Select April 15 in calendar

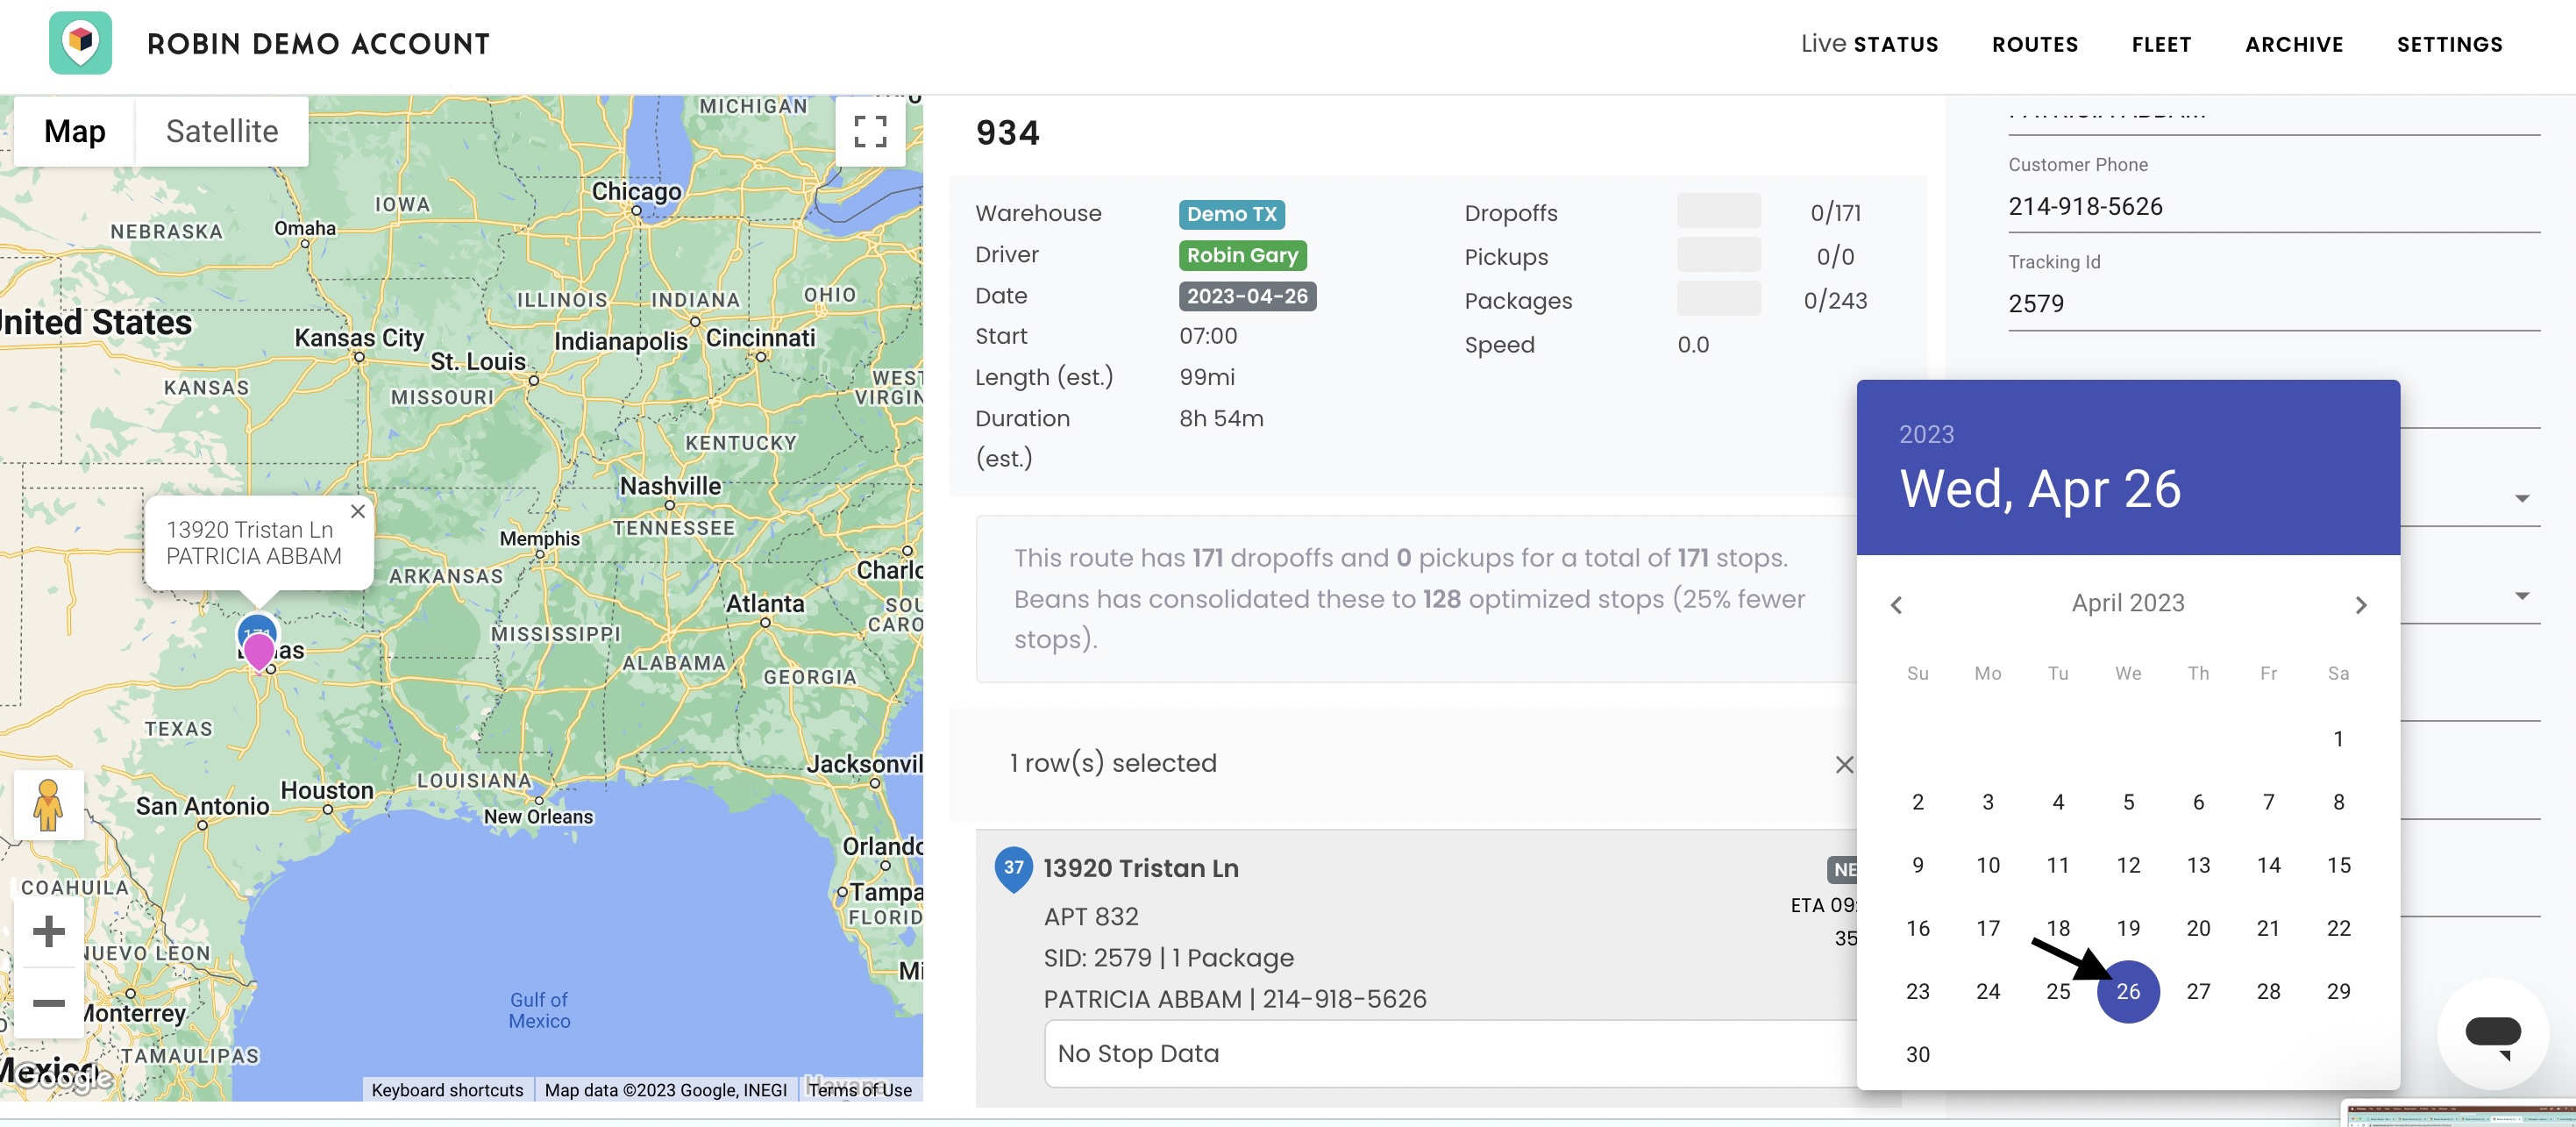tap(2338, 865)
